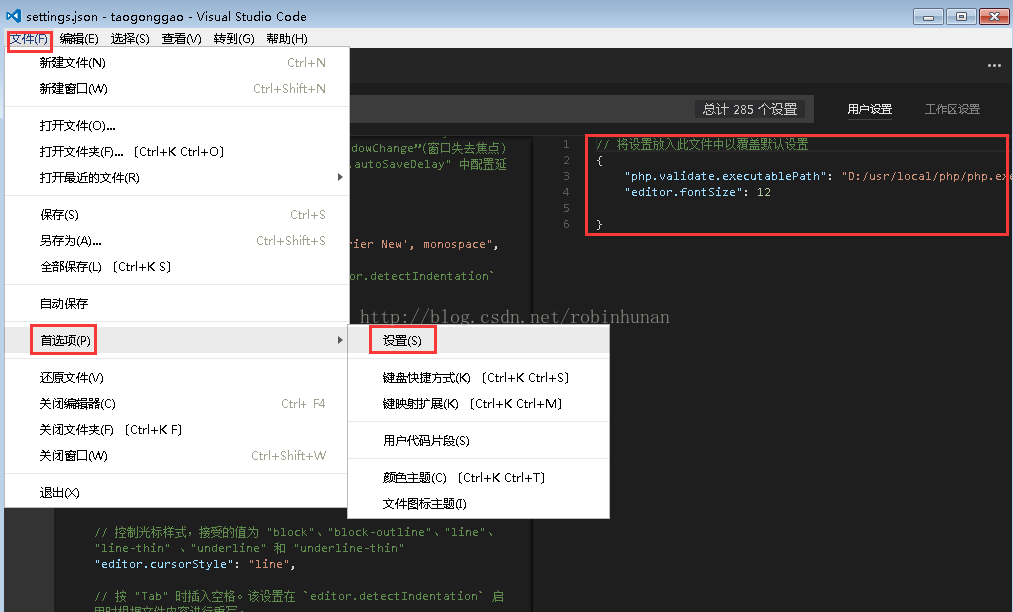Select 另存为(A)... Save As entry
This screenshot has height=612, width=1013.
pyautogui.click(x=70, y=241)
